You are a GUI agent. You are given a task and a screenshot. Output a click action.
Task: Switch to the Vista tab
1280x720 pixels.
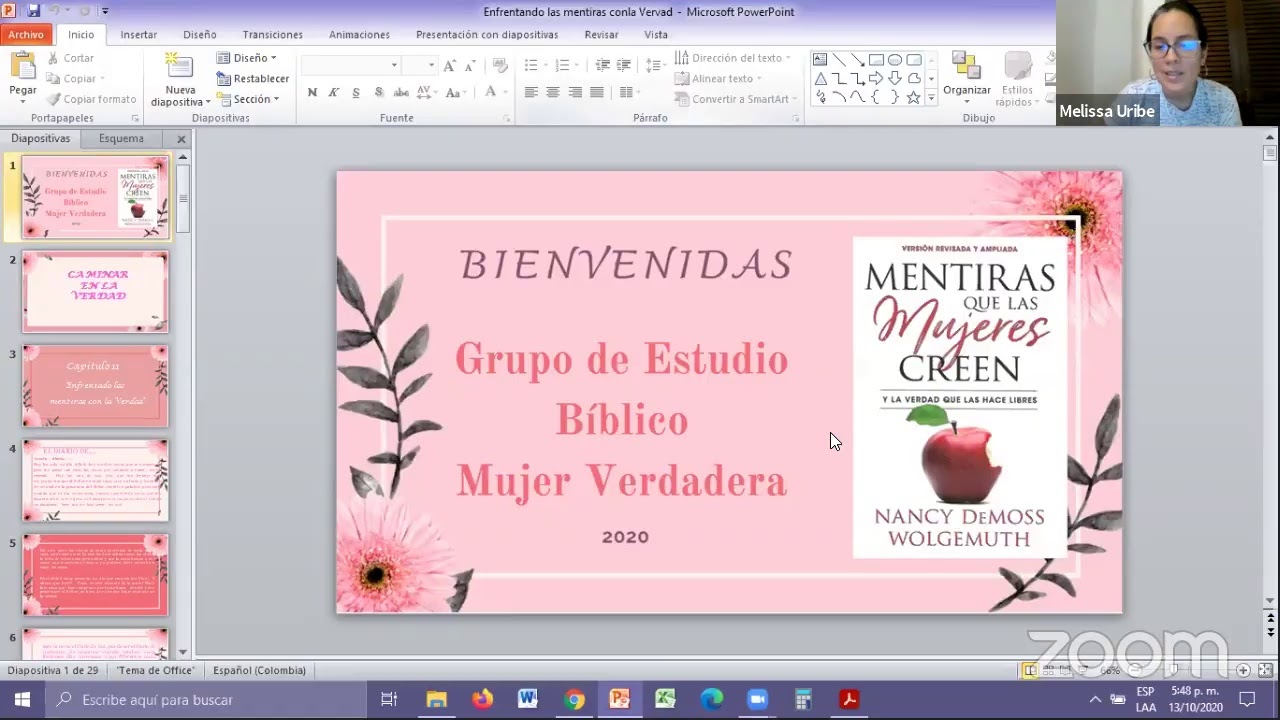click(x=656, y=34)
